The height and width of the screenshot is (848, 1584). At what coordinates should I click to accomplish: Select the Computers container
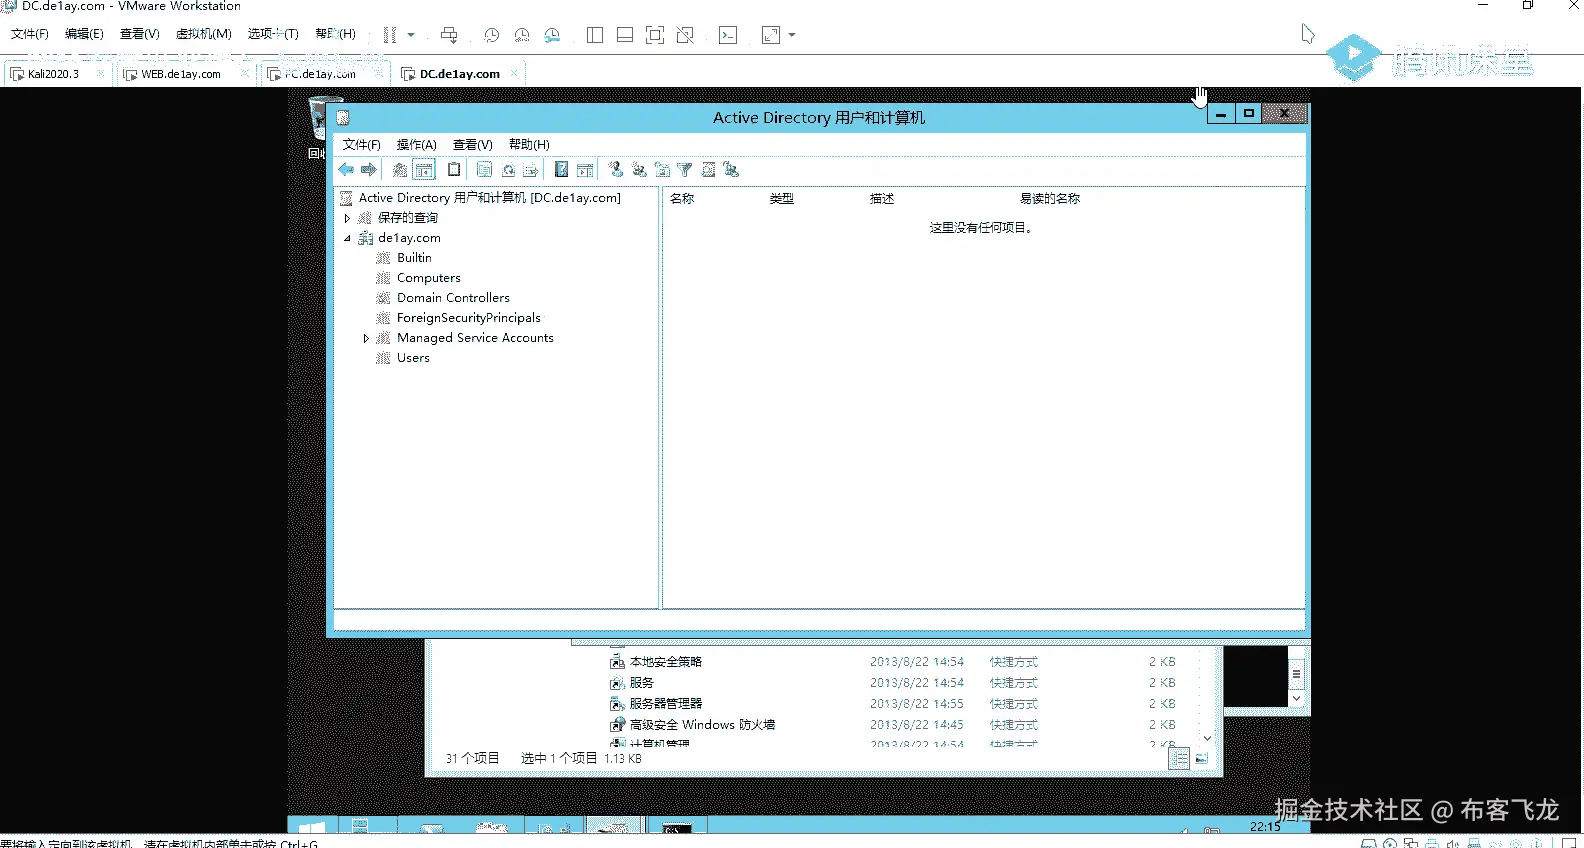[428, 278]
